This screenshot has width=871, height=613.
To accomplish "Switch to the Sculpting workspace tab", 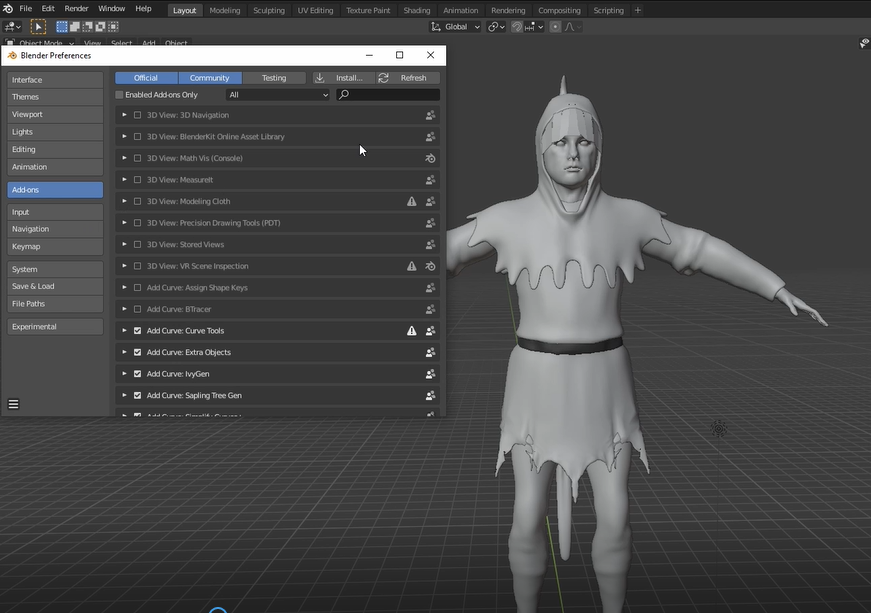I will (x=268, y=10).
